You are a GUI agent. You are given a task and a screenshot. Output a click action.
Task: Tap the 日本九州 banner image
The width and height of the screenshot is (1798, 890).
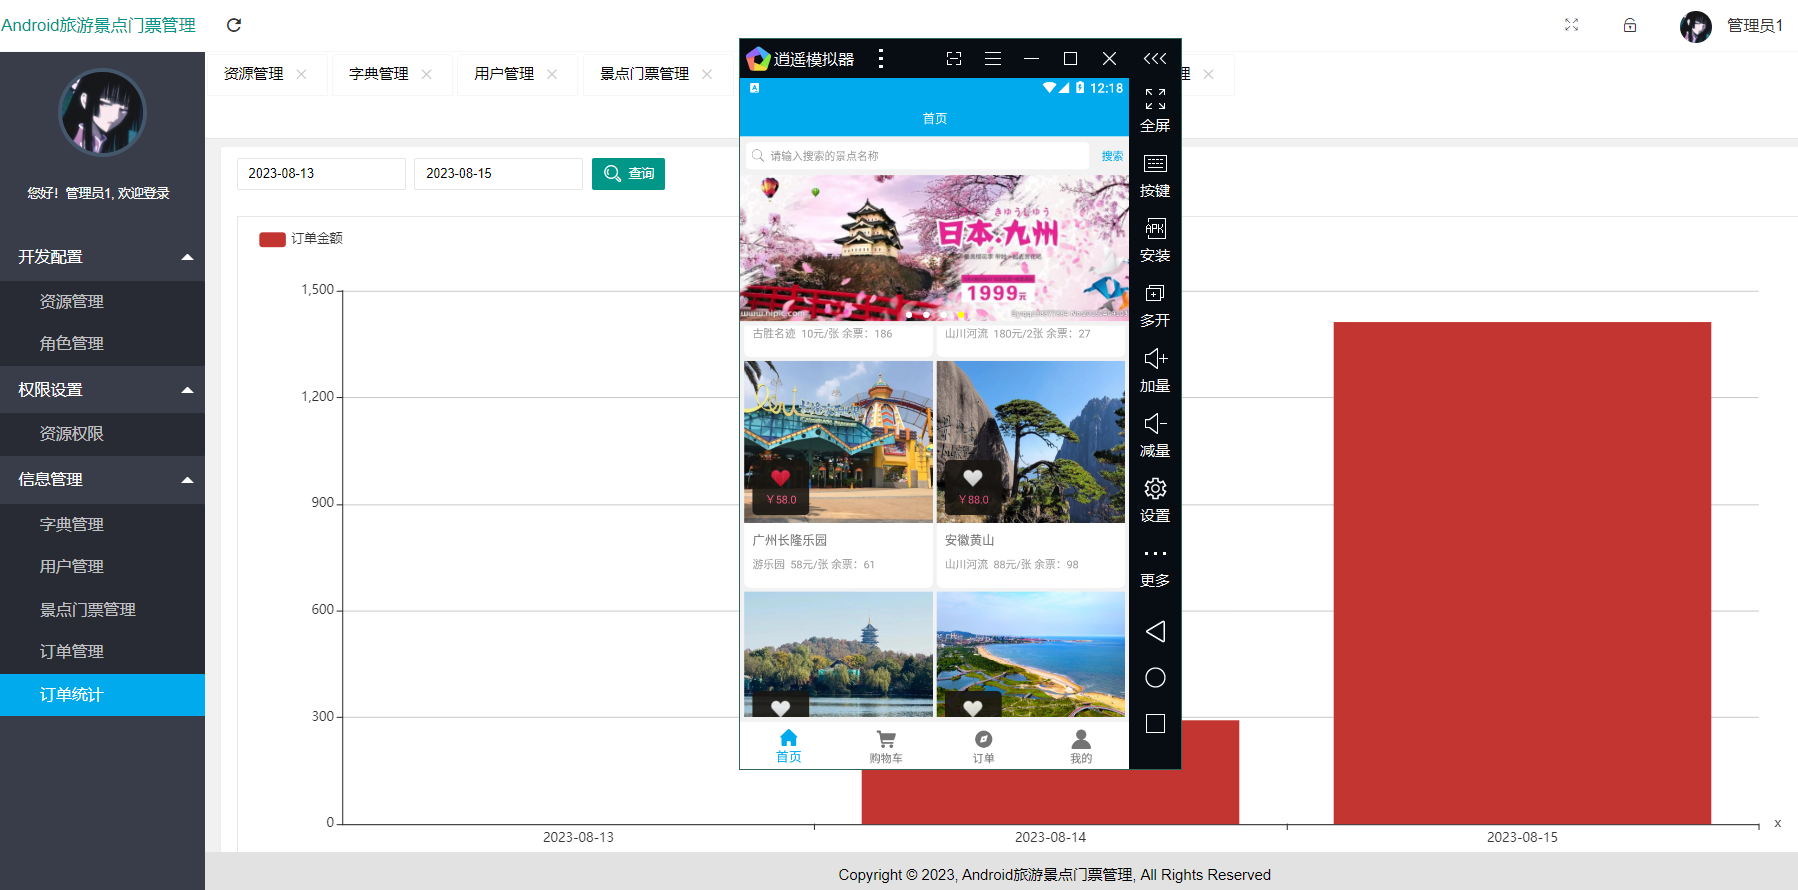coord(934,248)
